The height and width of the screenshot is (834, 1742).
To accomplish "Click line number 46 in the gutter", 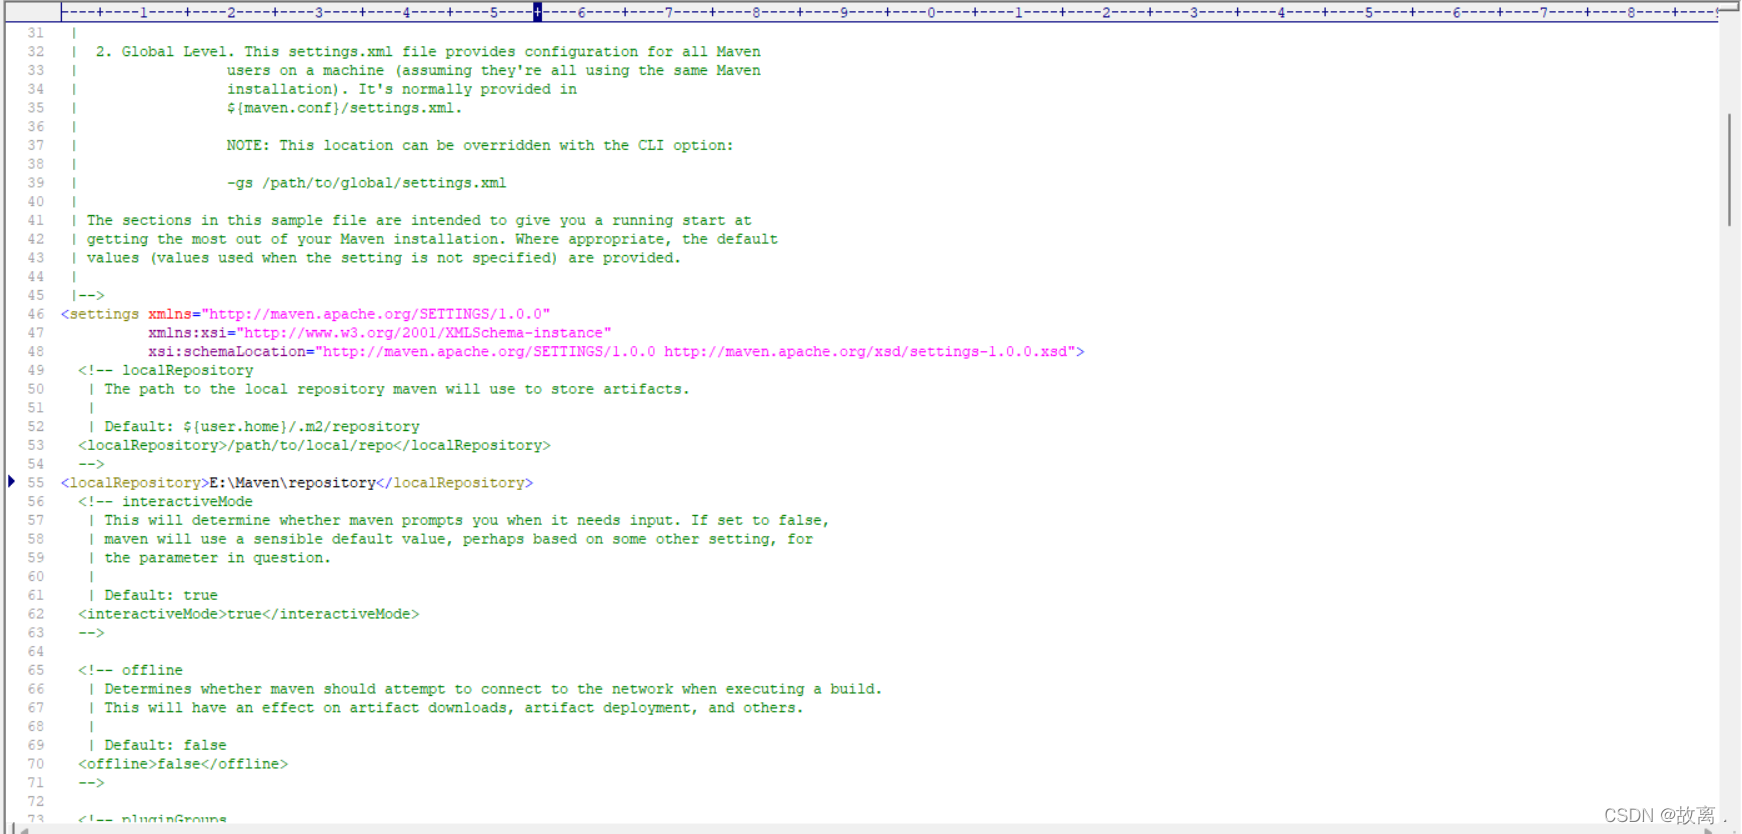I will 36,314.
